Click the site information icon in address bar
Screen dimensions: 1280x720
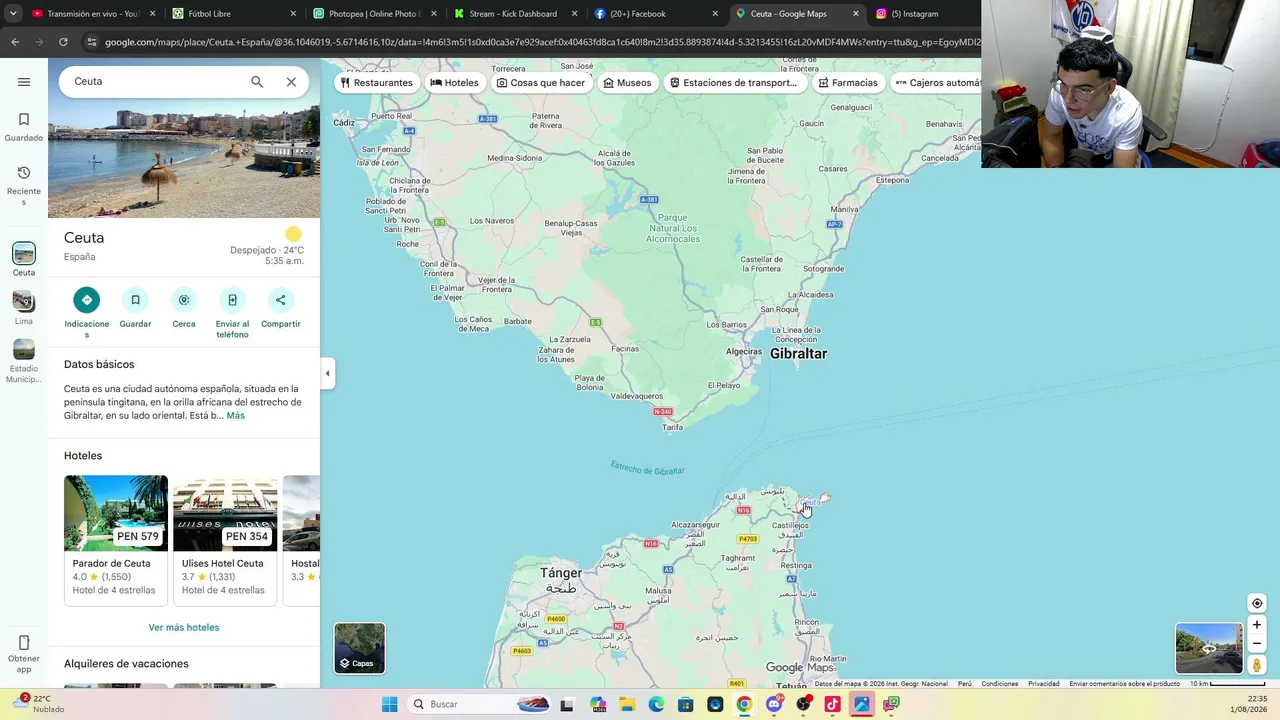coord(92,42)
